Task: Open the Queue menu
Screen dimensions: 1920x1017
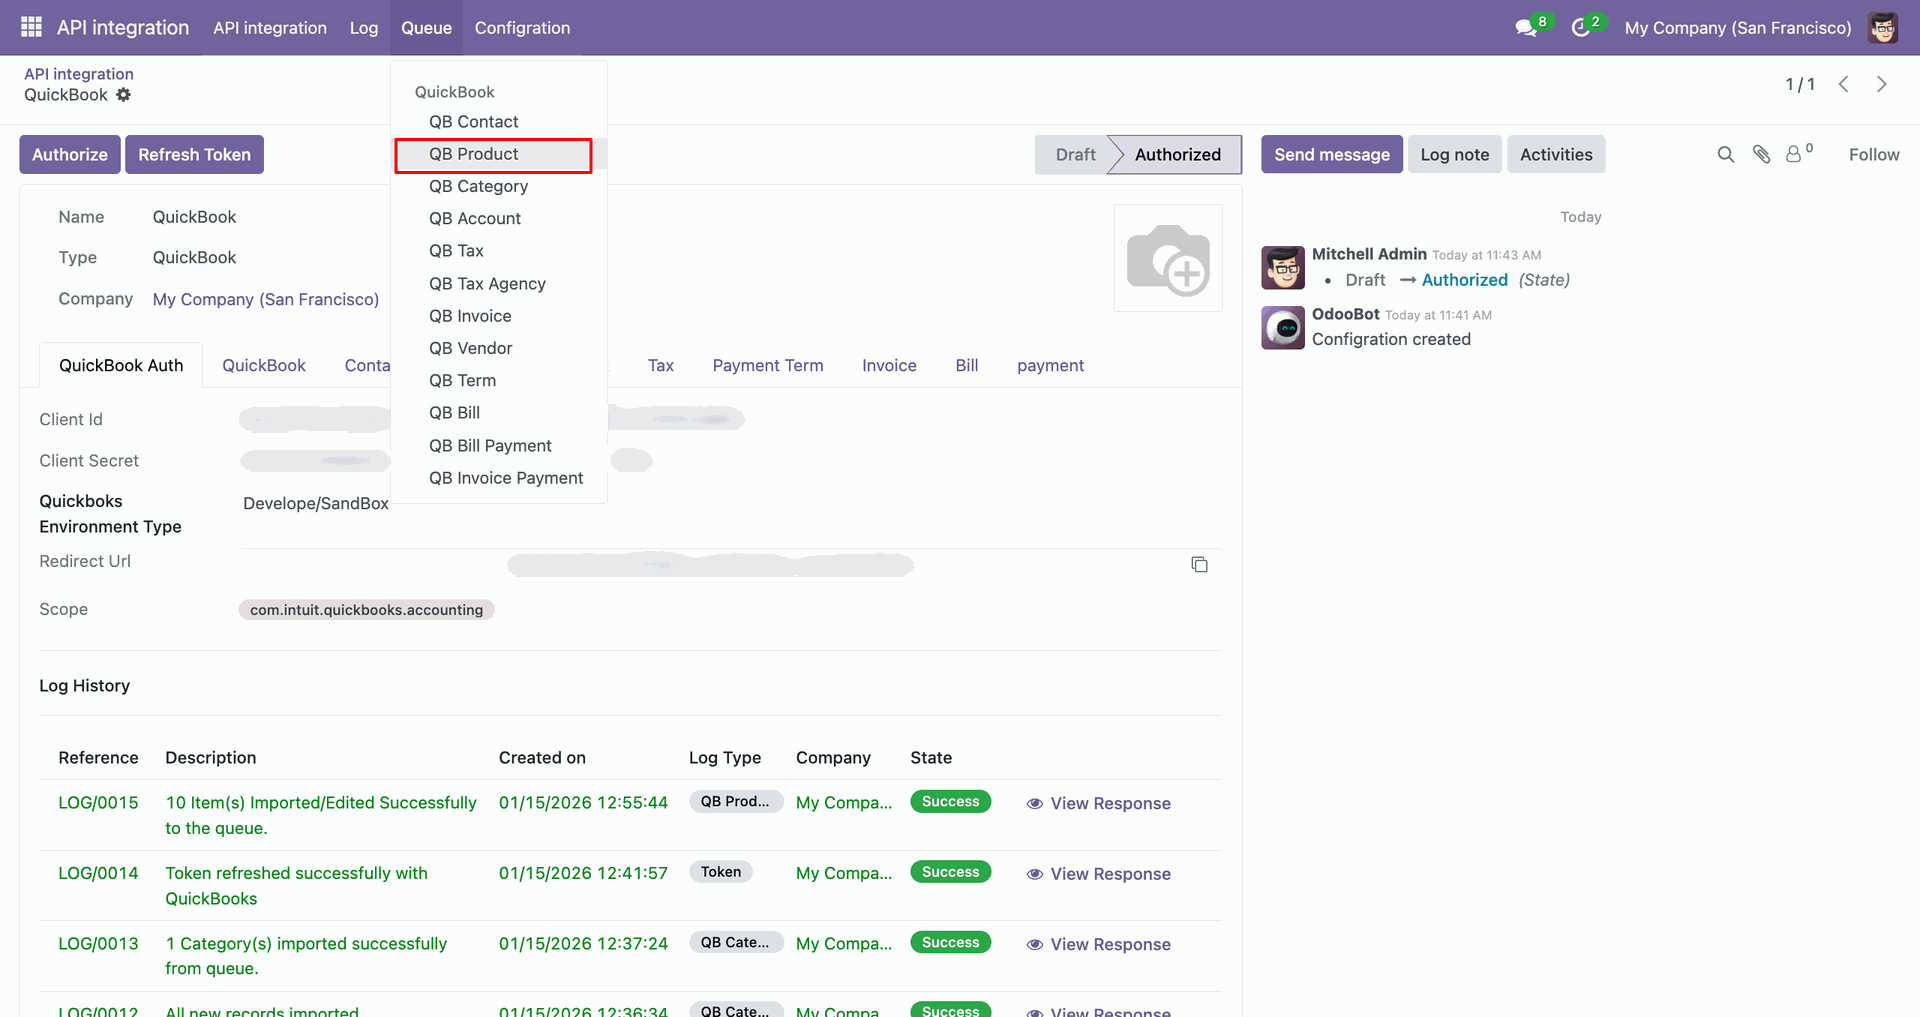Action: 426,28
